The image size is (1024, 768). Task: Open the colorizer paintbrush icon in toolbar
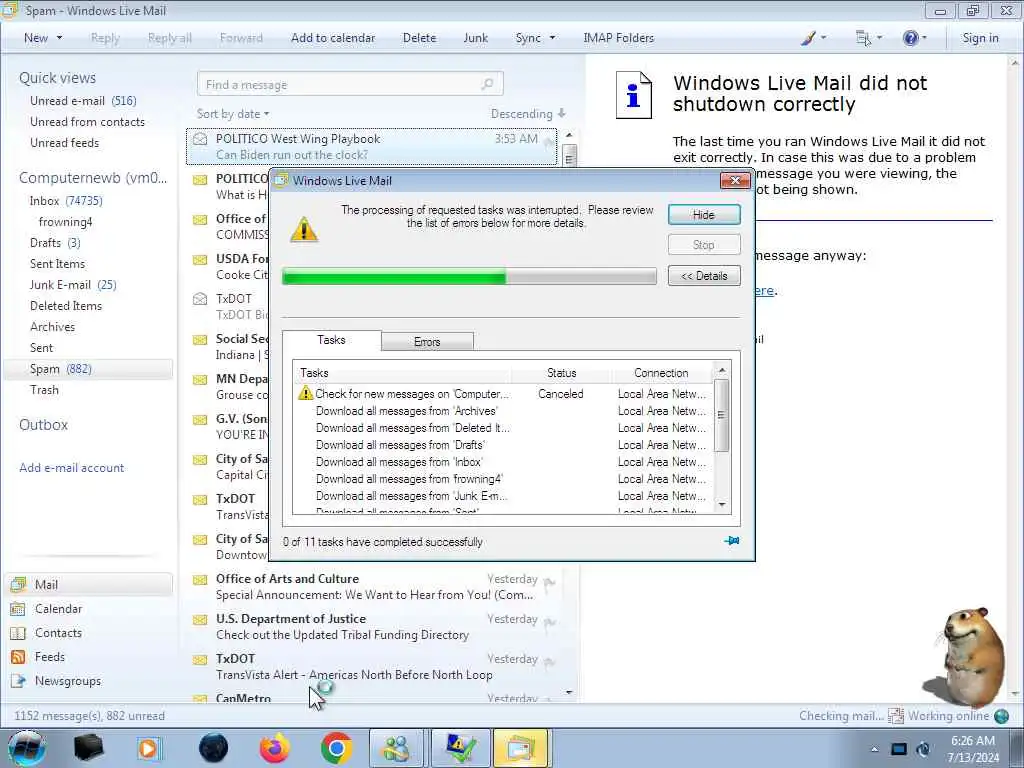tap(808, 38)
